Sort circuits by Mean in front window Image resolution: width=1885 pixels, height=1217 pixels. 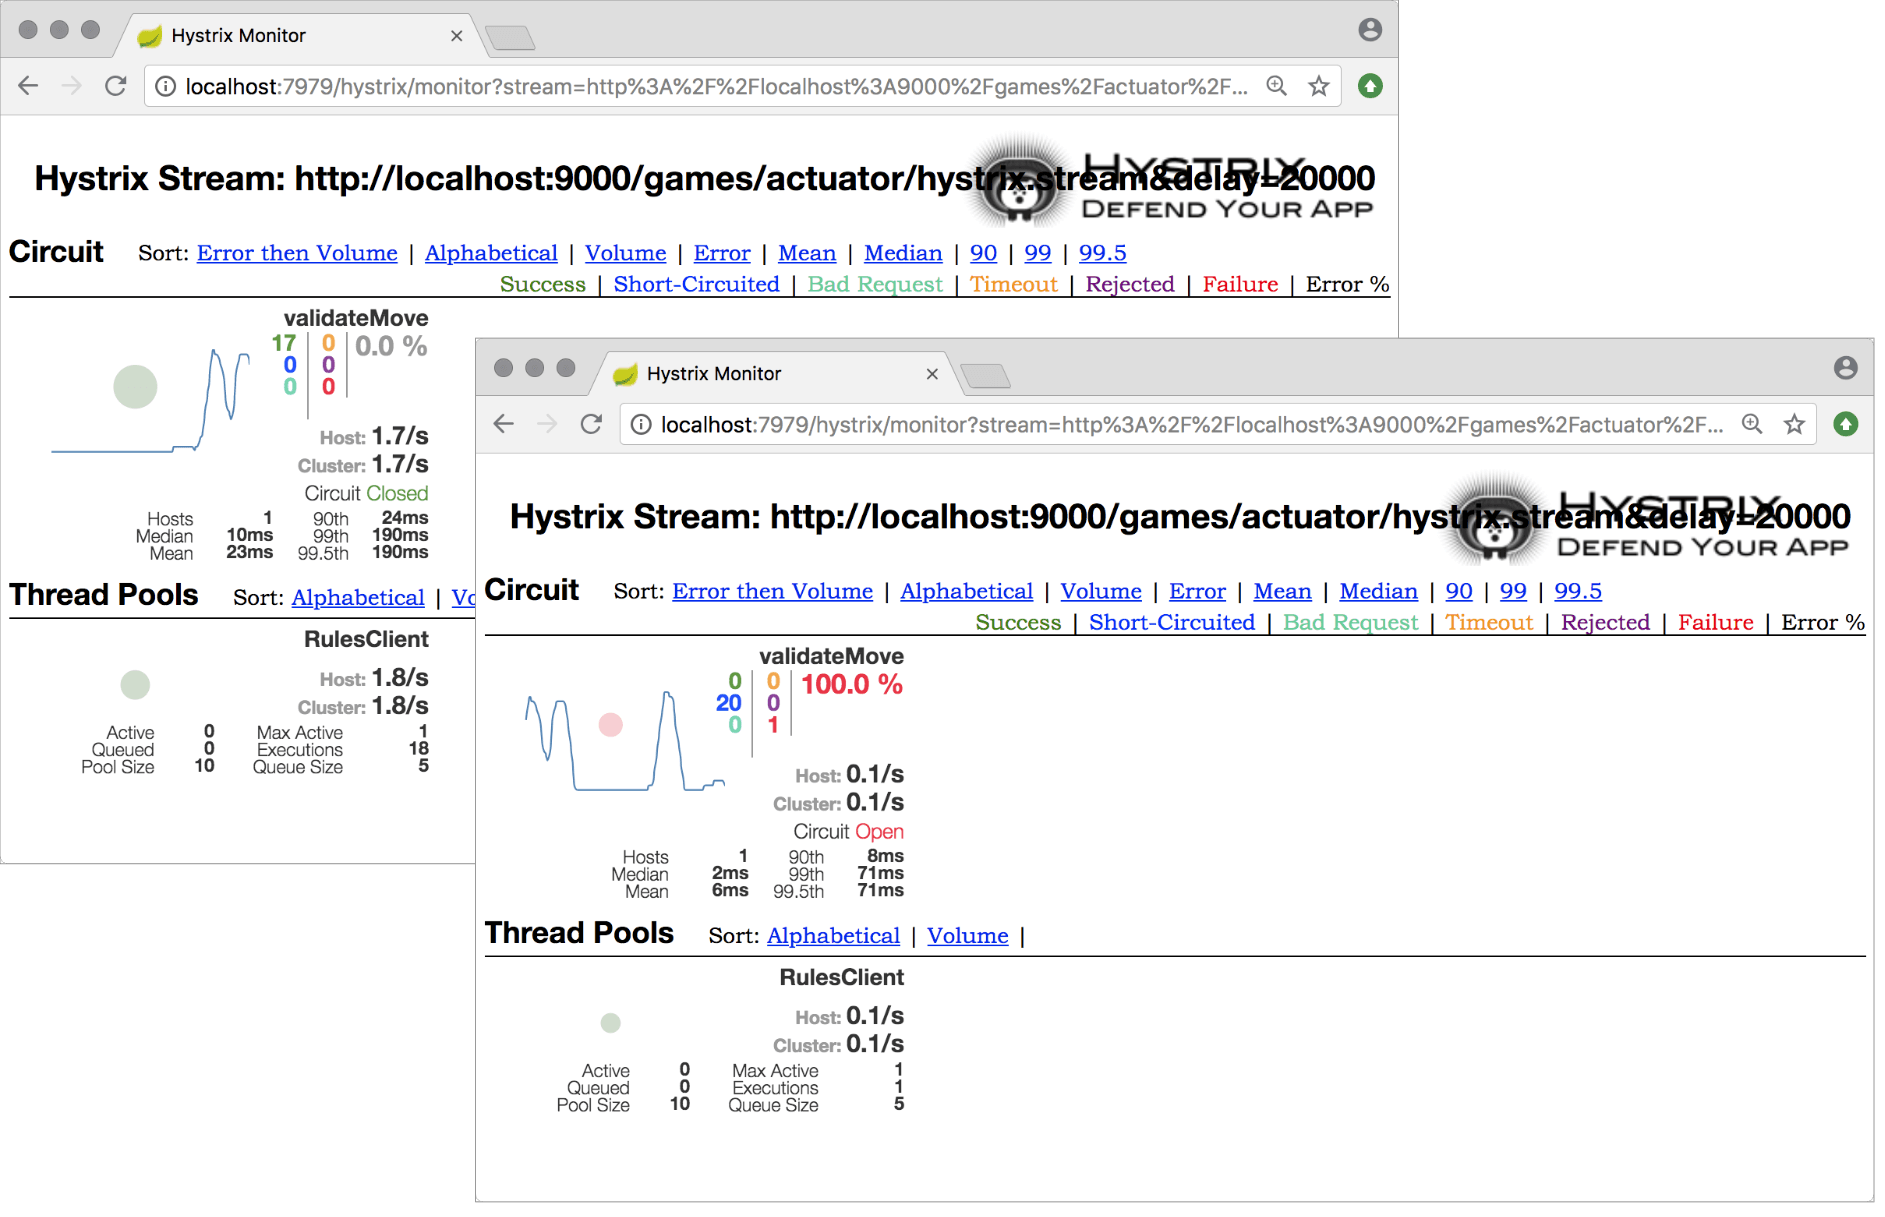[1283, 591]
